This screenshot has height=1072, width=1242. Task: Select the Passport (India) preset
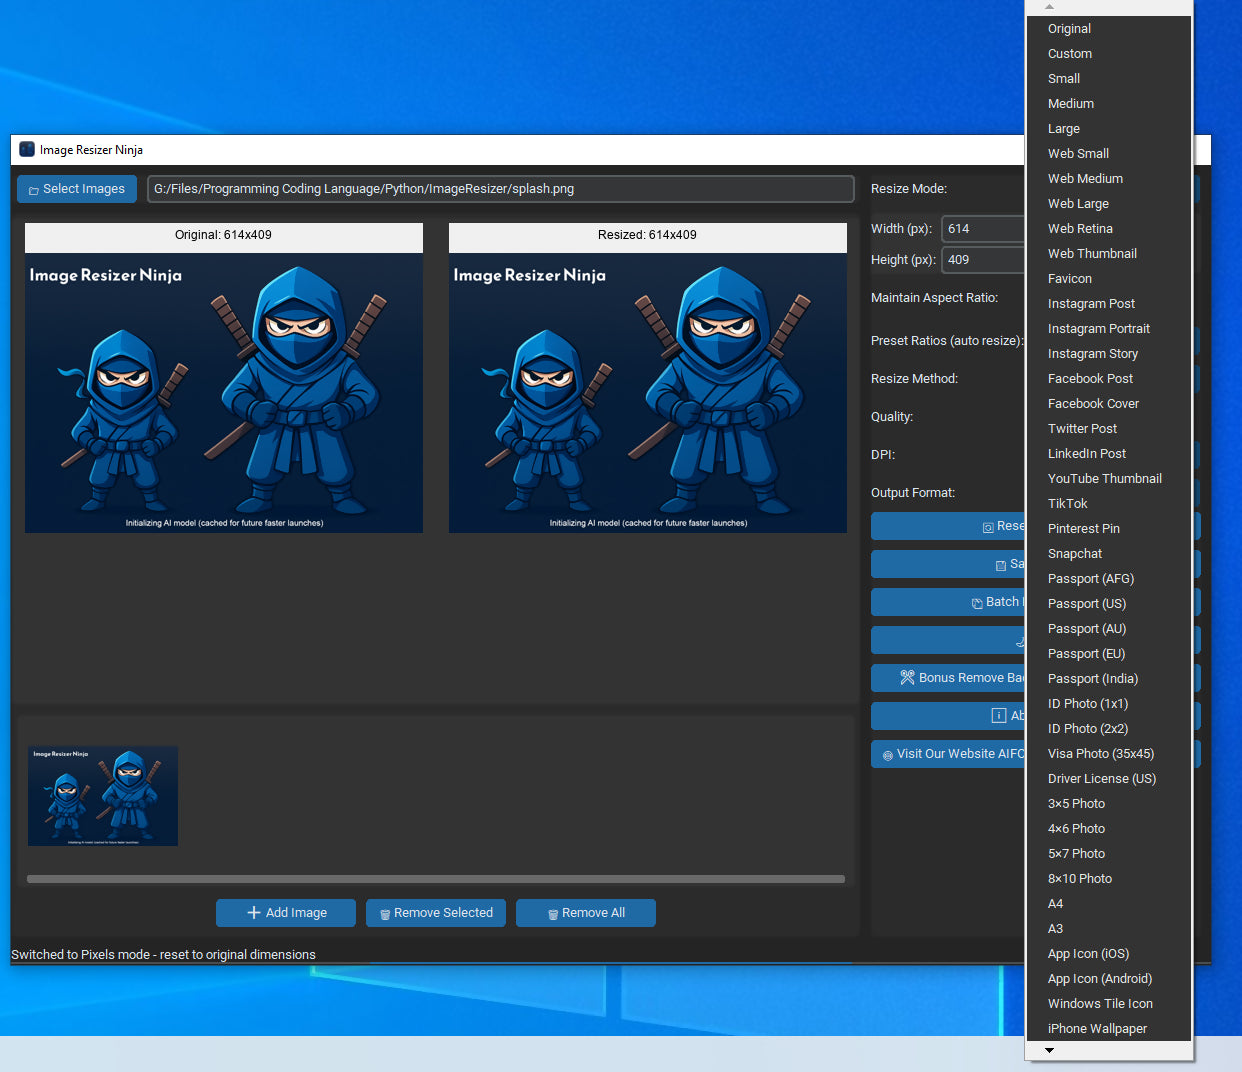pyautogui.click(x=1109, y=679)
